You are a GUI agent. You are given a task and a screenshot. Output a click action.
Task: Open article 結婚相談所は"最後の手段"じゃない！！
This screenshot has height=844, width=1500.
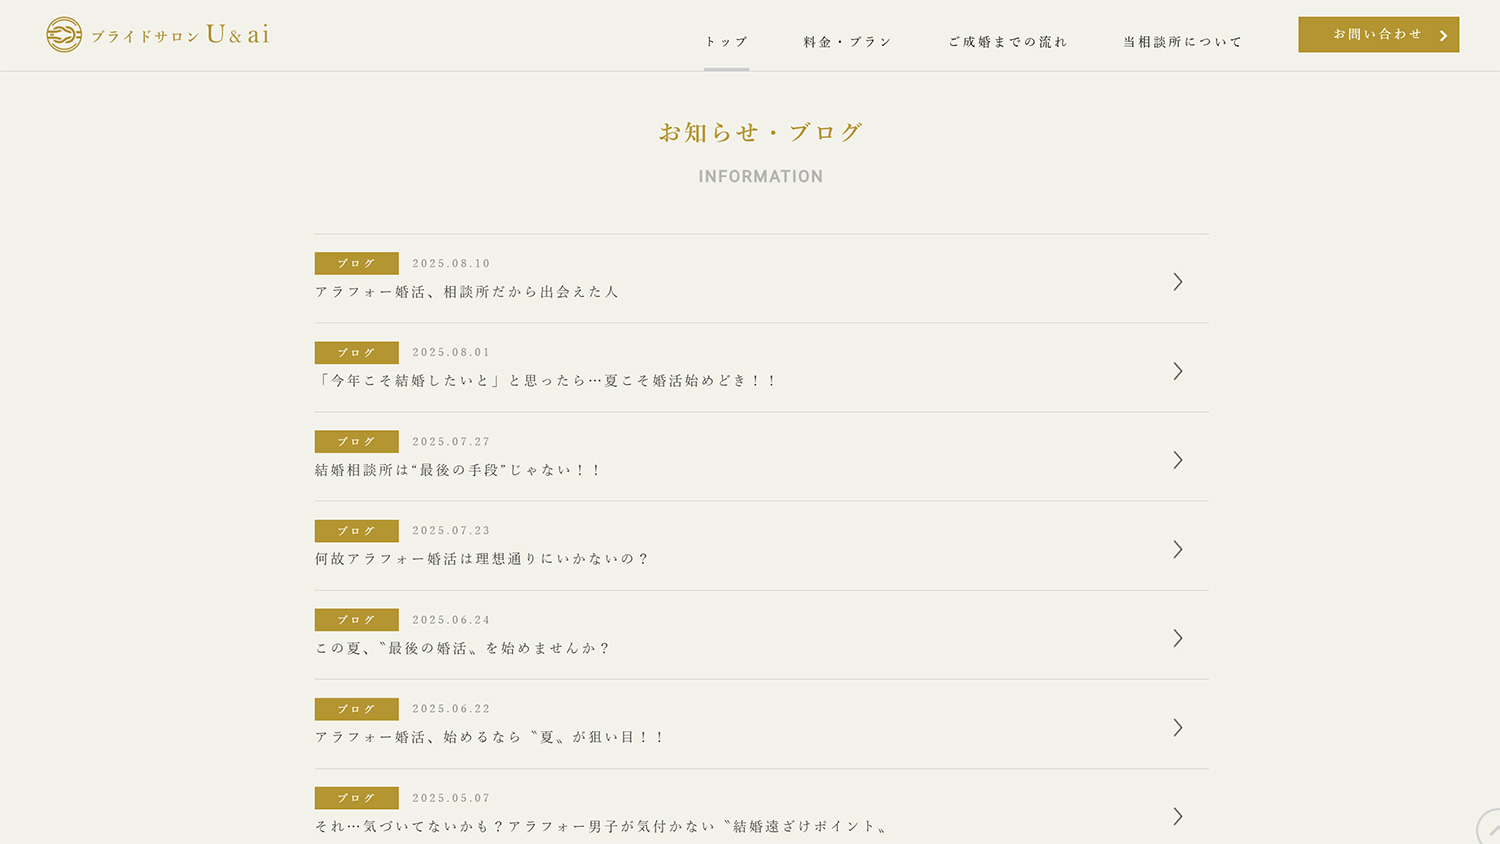click(458, 470)
